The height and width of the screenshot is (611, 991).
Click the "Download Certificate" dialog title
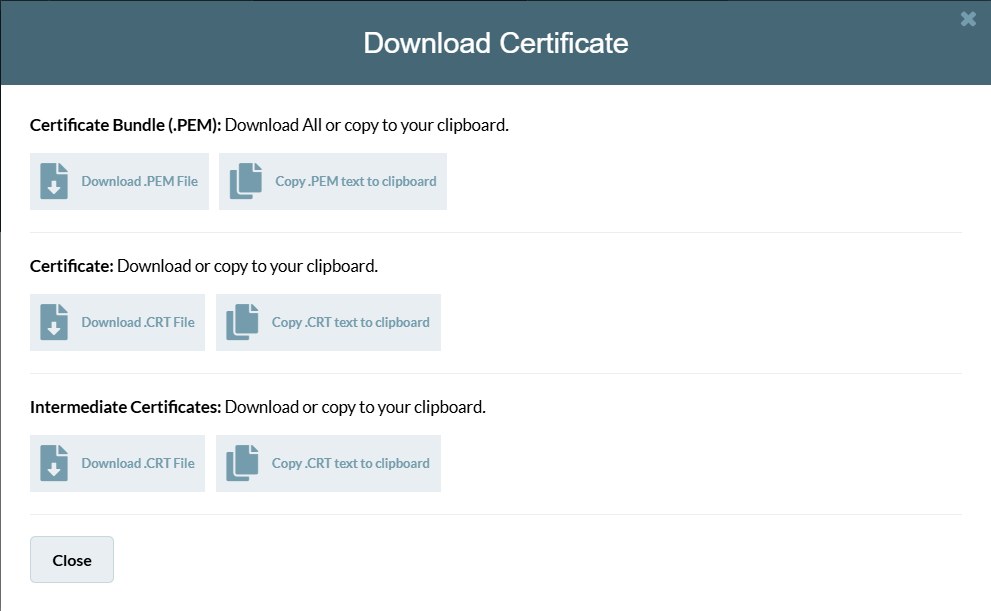click(x=495, y=44)
